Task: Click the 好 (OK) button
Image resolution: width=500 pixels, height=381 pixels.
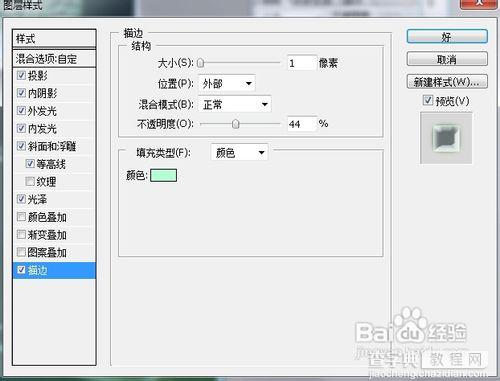Action: pyautogui.click(x=447, y=37)
